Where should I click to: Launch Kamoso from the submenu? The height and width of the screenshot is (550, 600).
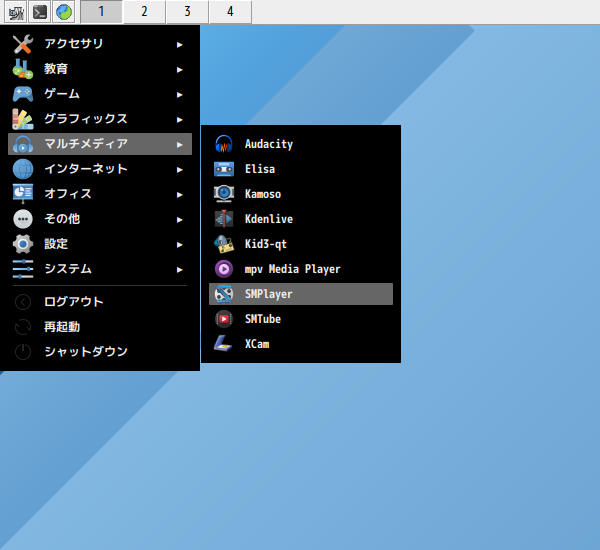301,194
